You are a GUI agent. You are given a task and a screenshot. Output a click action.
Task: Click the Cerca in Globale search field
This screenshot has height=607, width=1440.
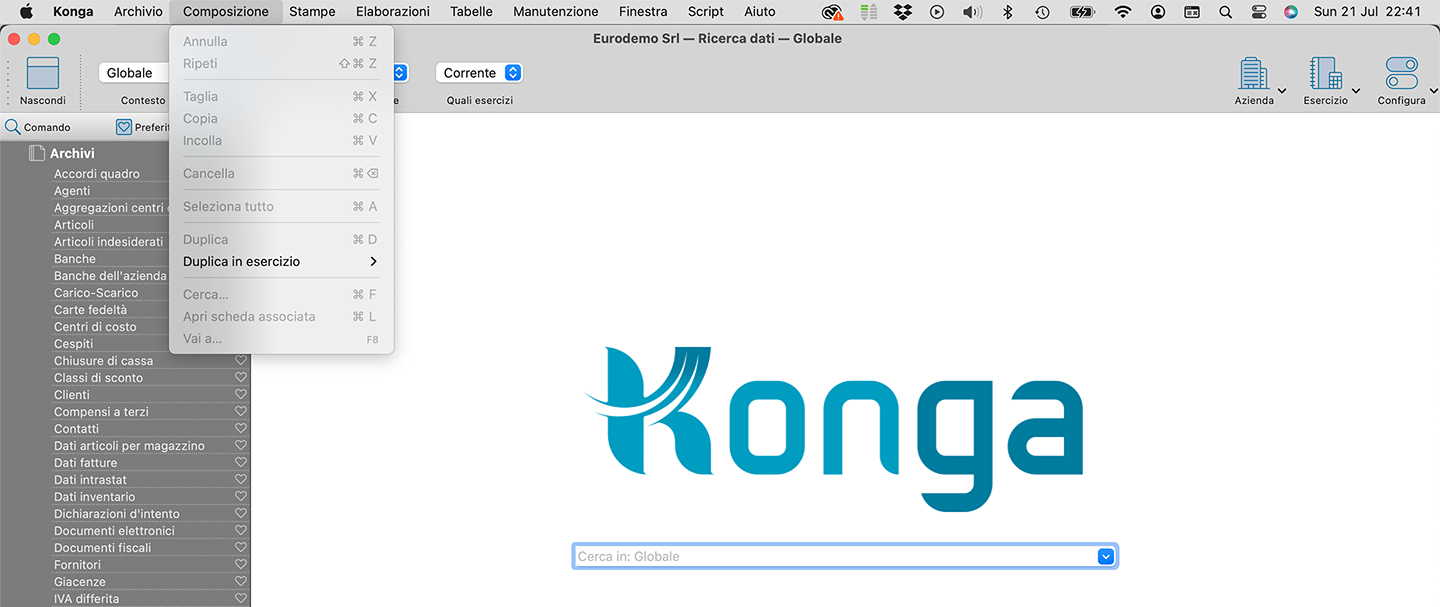[832, 557]
